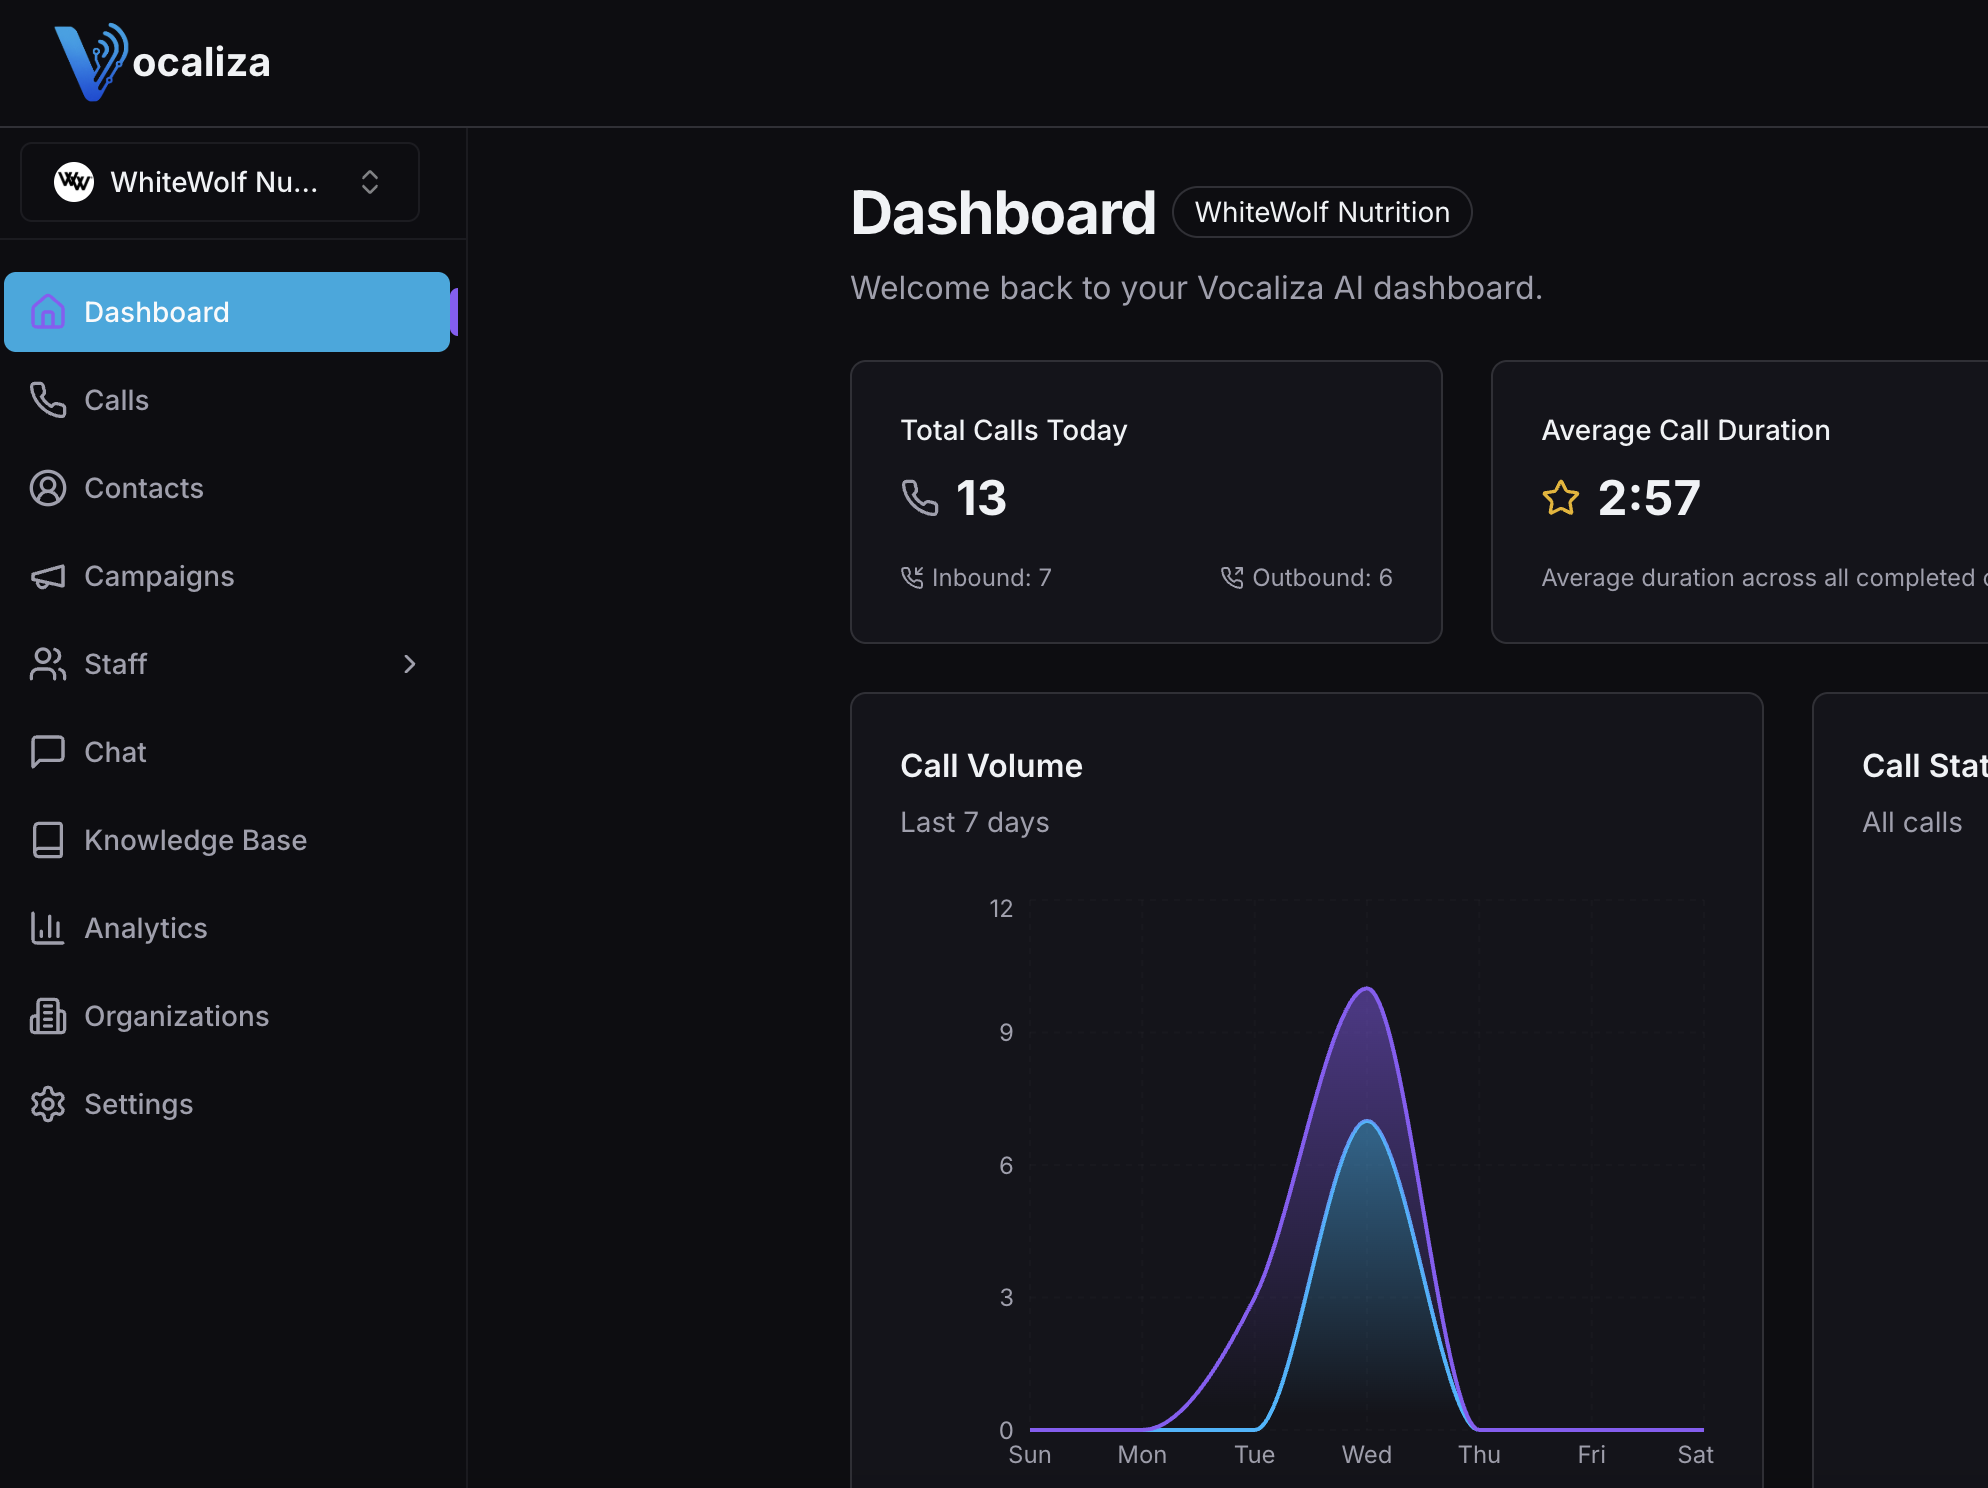This screenshot has height=1488, width=1988.
Task: Open Contacts via the person icon
Action: 47,487
